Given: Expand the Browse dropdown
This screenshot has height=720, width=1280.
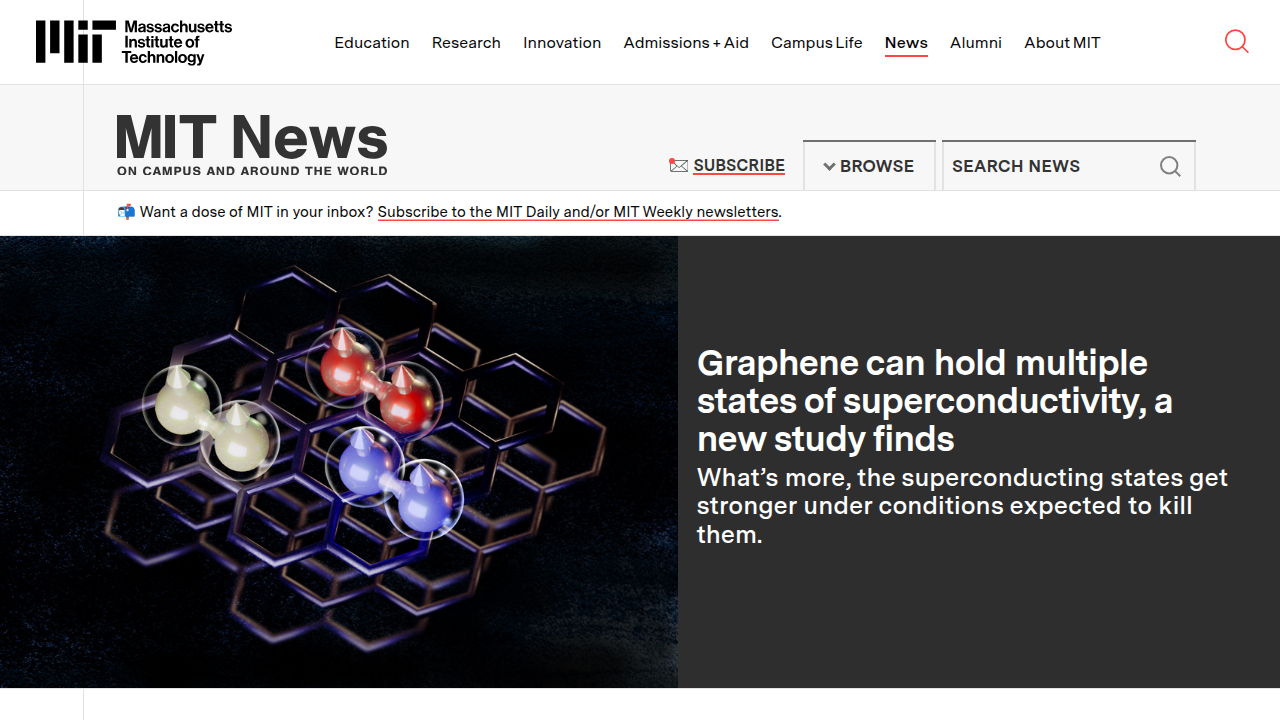Looking at the screenshot, I should click(869, 166).
